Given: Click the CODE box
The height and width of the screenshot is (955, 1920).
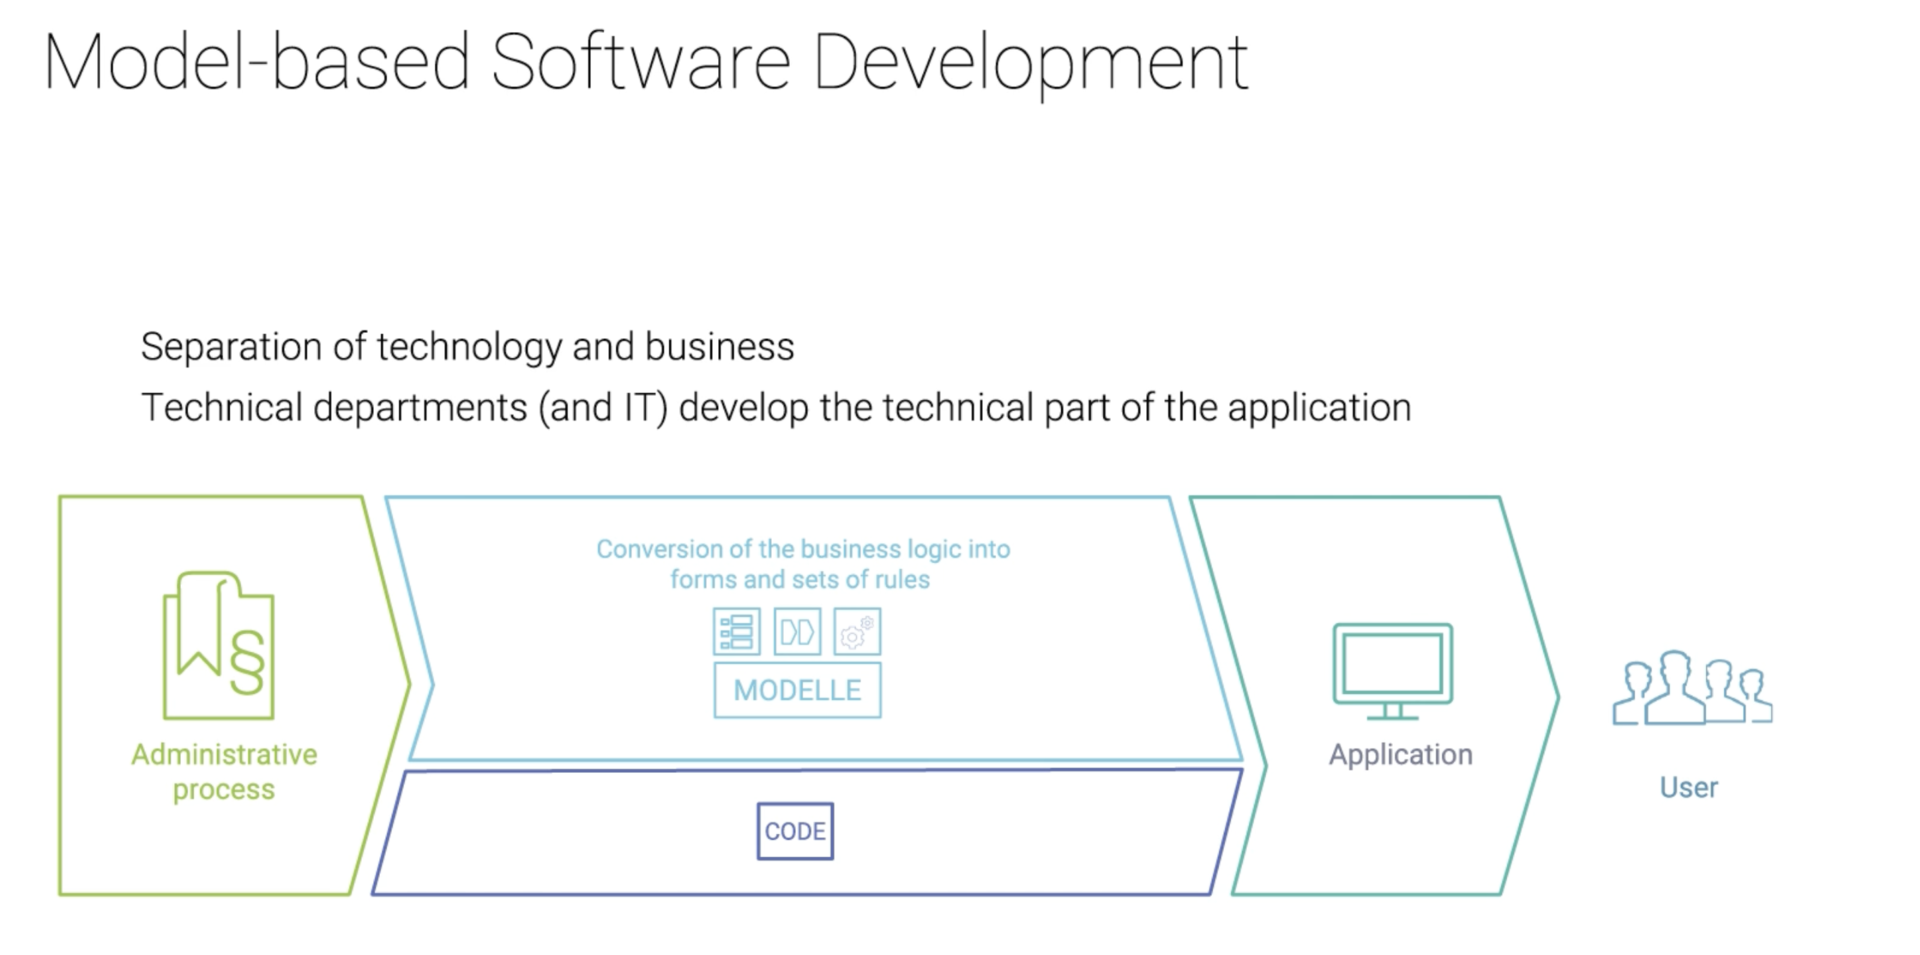Looking at the screenshot, I should [x=795, y=831].
